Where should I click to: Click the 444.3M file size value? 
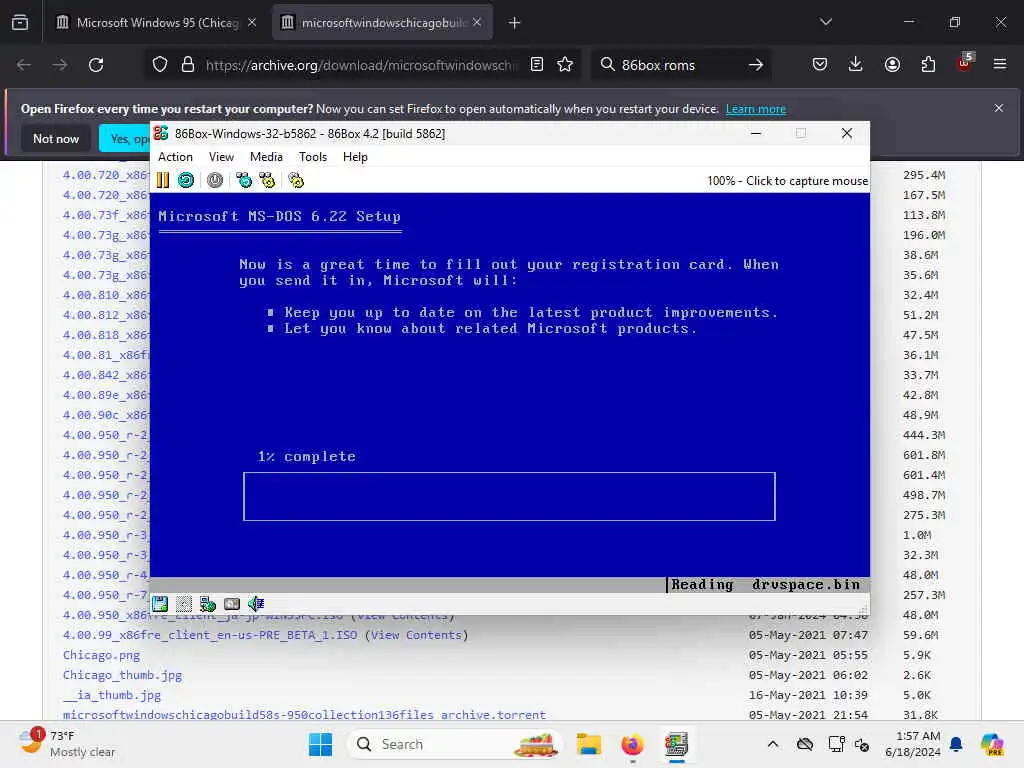pos(924,435)
